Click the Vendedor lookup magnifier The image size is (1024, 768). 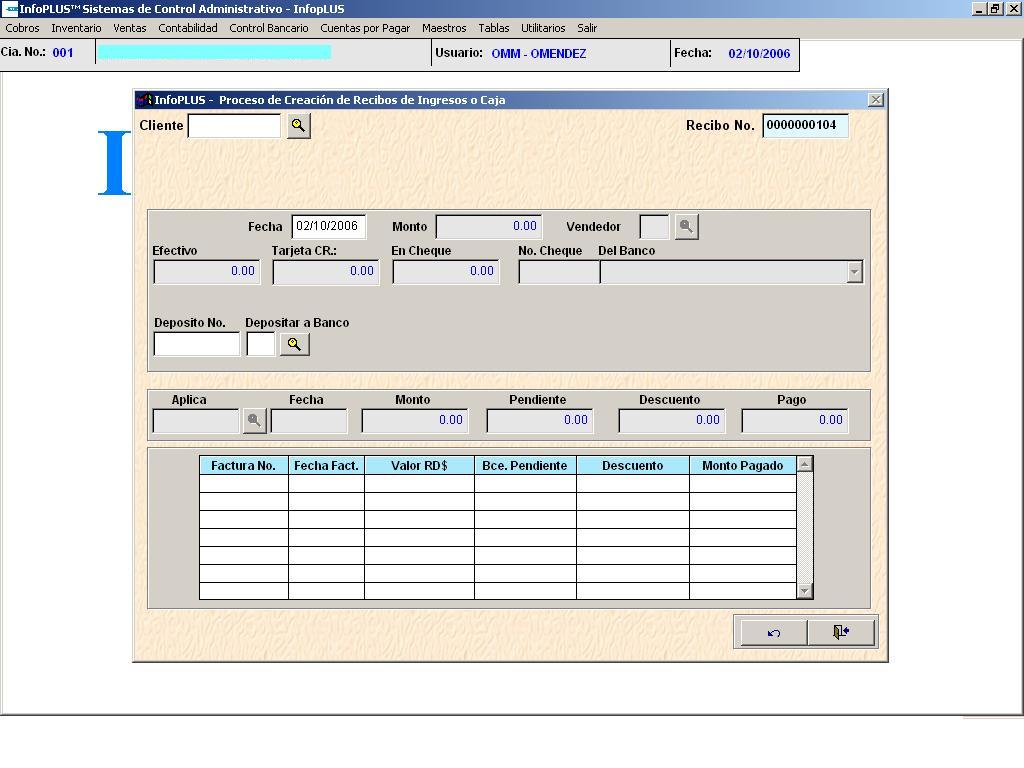686,227
